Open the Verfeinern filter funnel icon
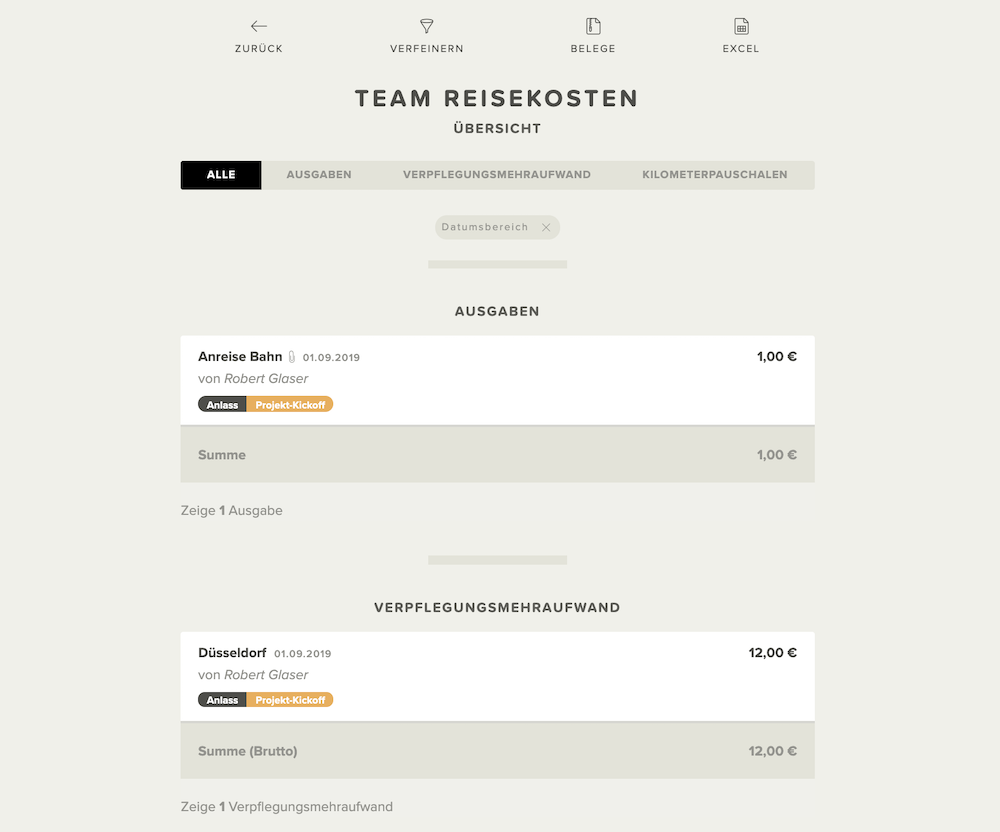The height and width of the screenshot is (832, 1000). click(x=427, y=26)
